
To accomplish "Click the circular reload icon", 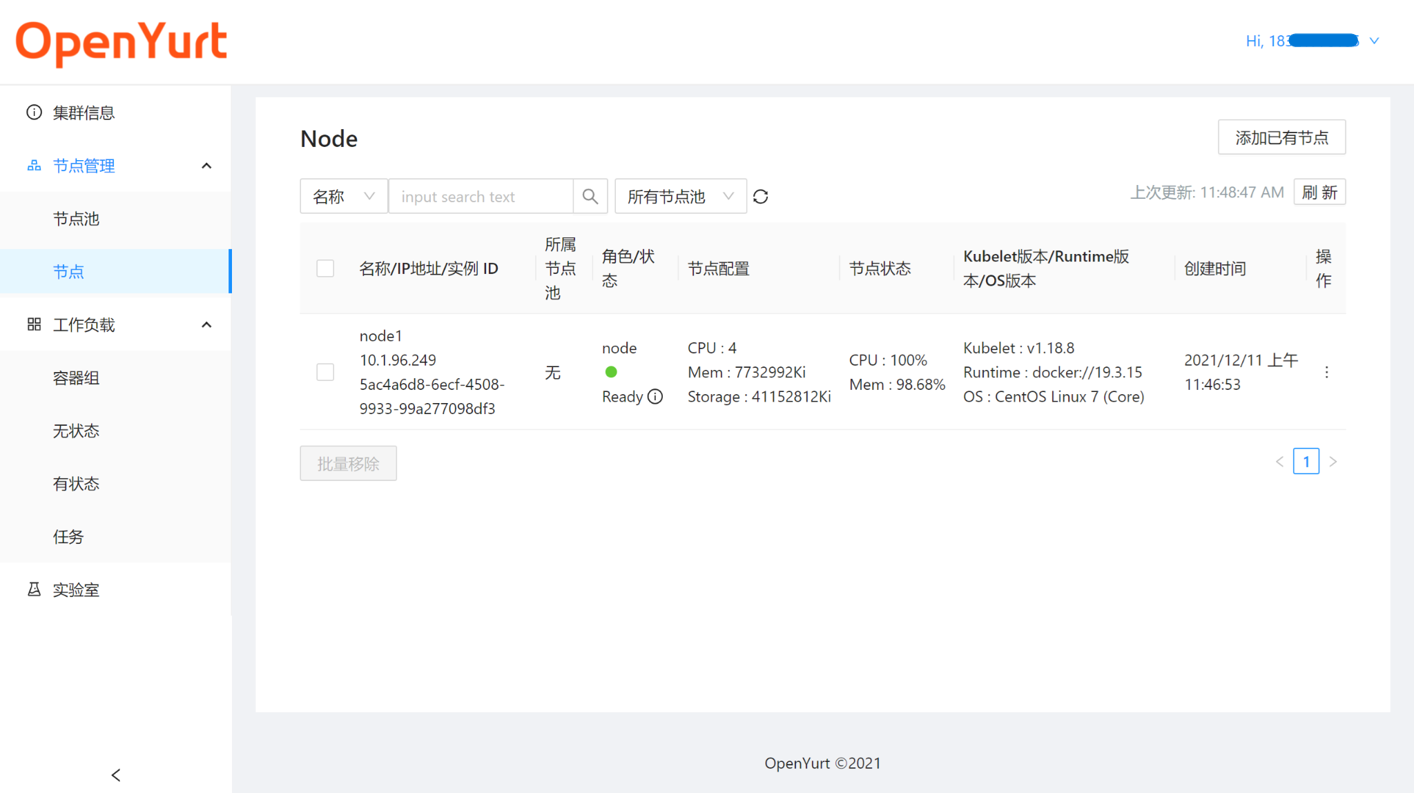I will pos(761,197).
